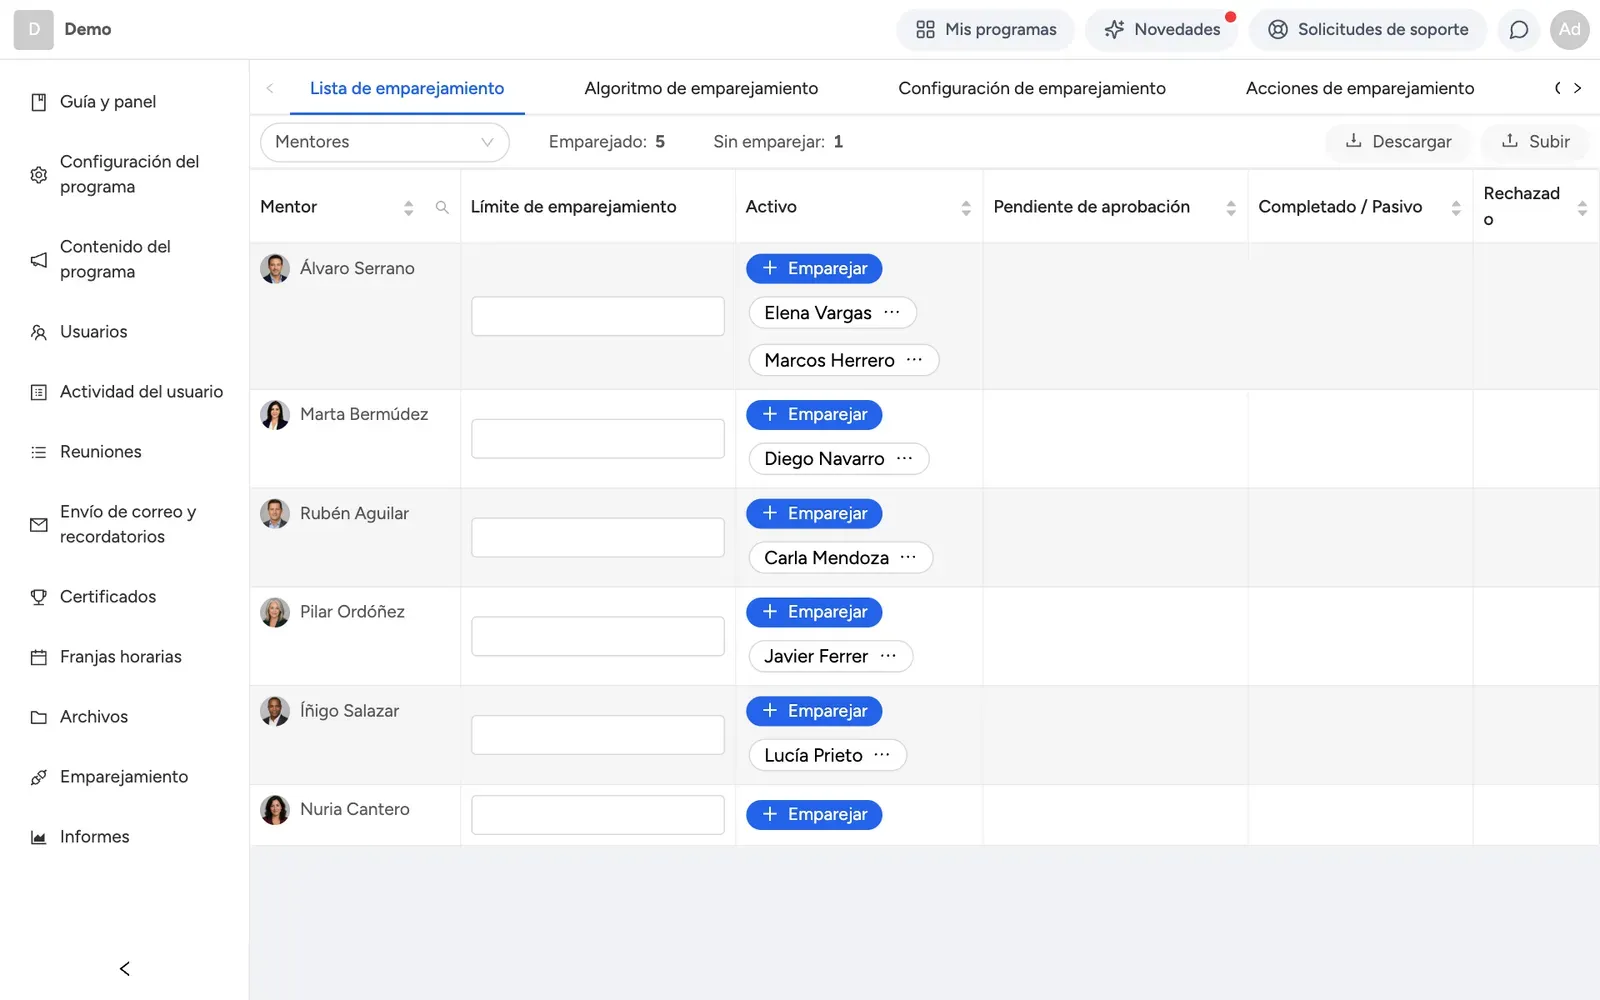Image resolution: width=1600 pixels, height=1000 pixels.
Task: Open options for Lucía Prieto match
Action: point(882,755)
